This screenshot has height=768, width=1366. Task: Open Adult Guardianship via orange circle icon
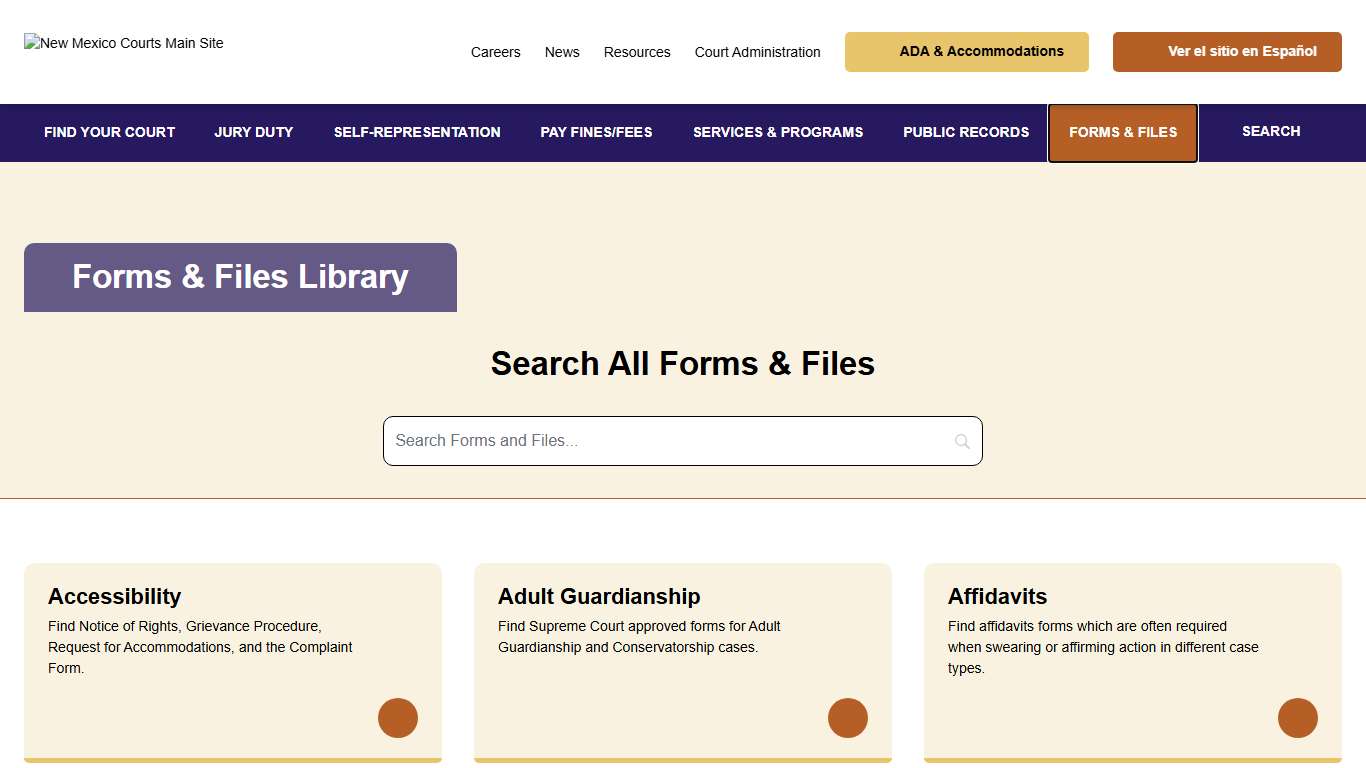[848, 718]
